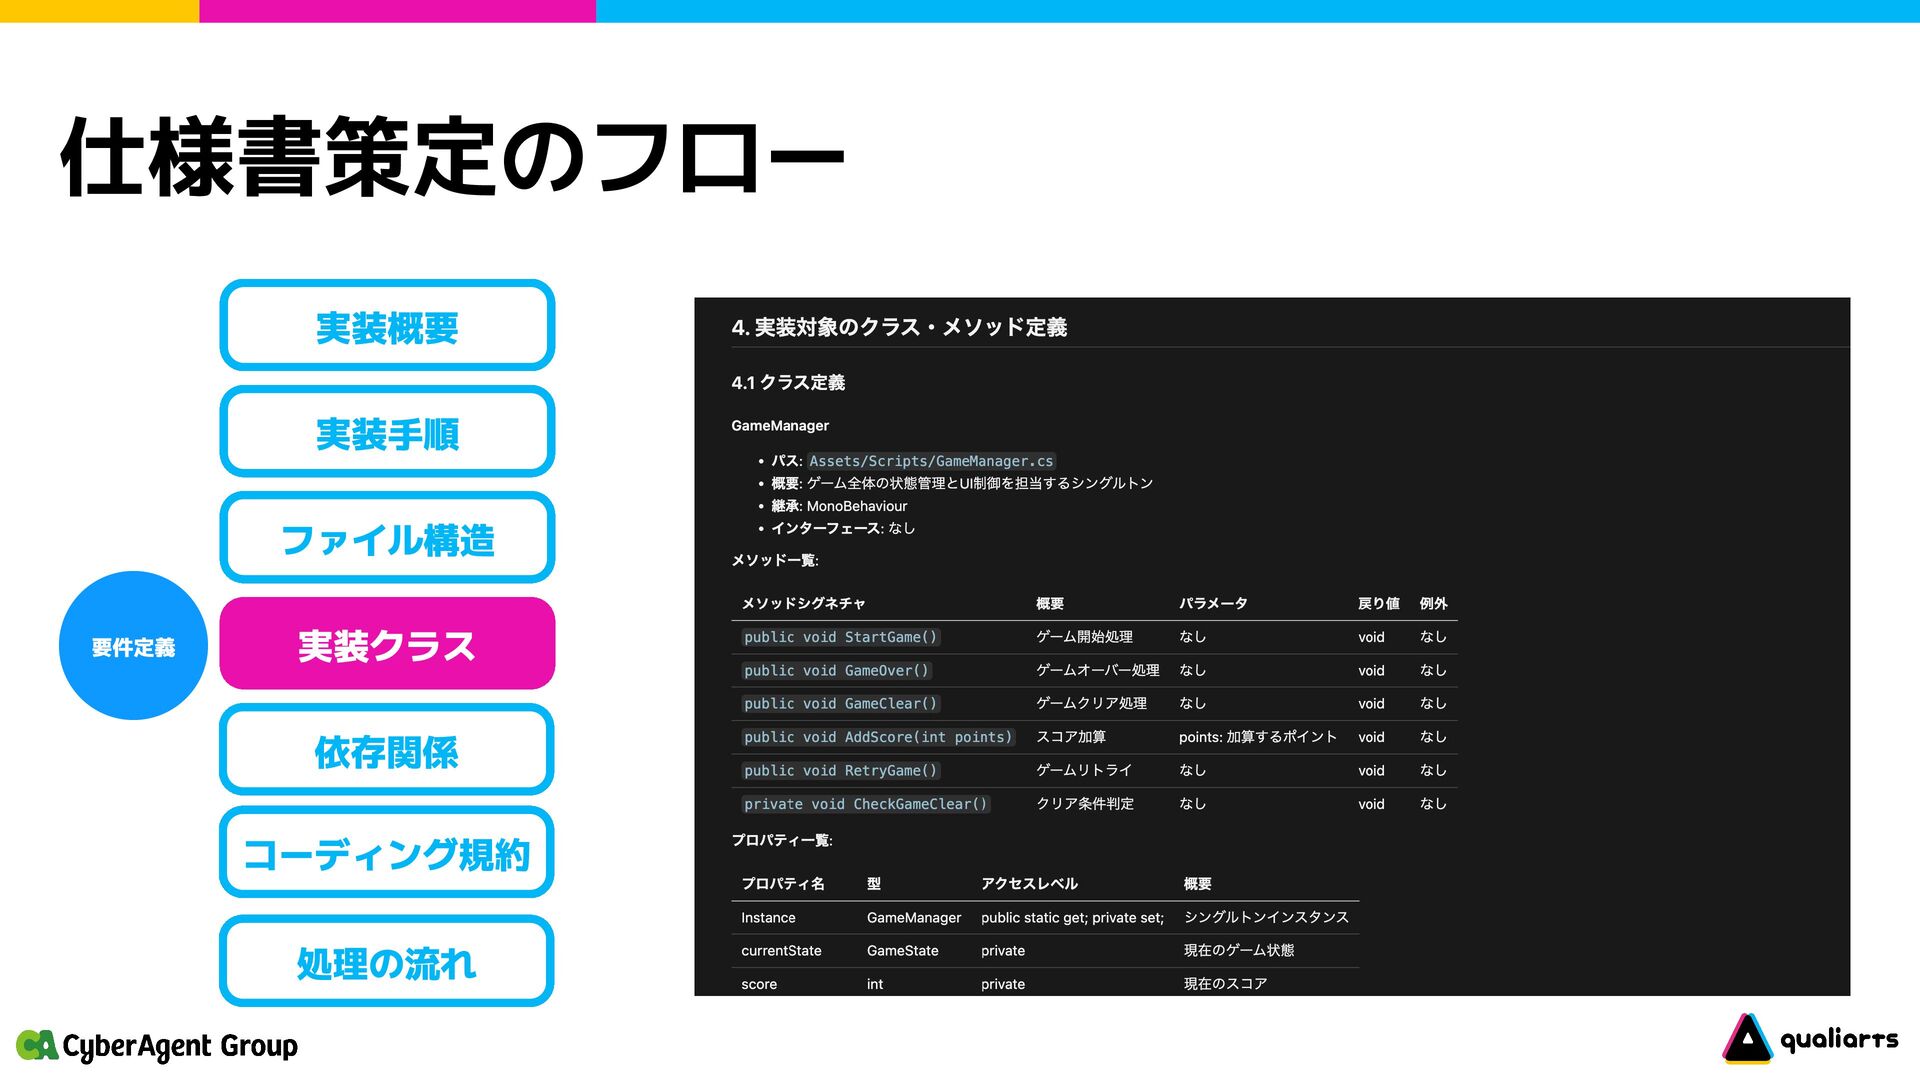Screen dimensions: 1920x1080
Task: Click the メソッドシグネチャ column header
Action: click(x=803, y=603)
